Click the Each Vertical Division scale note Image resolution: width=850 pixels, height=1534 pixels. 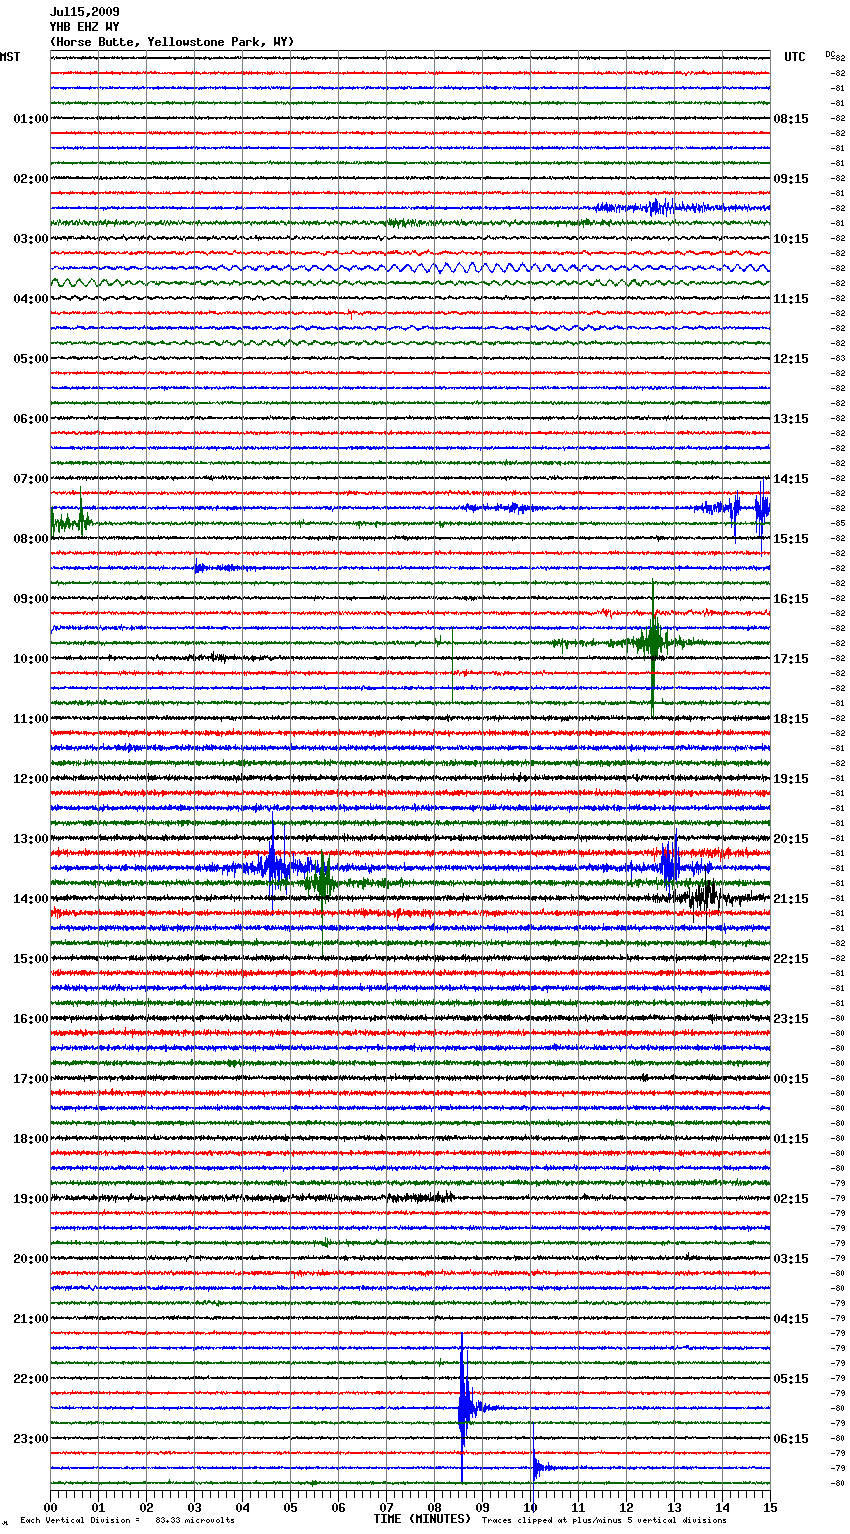(127, 1520)
